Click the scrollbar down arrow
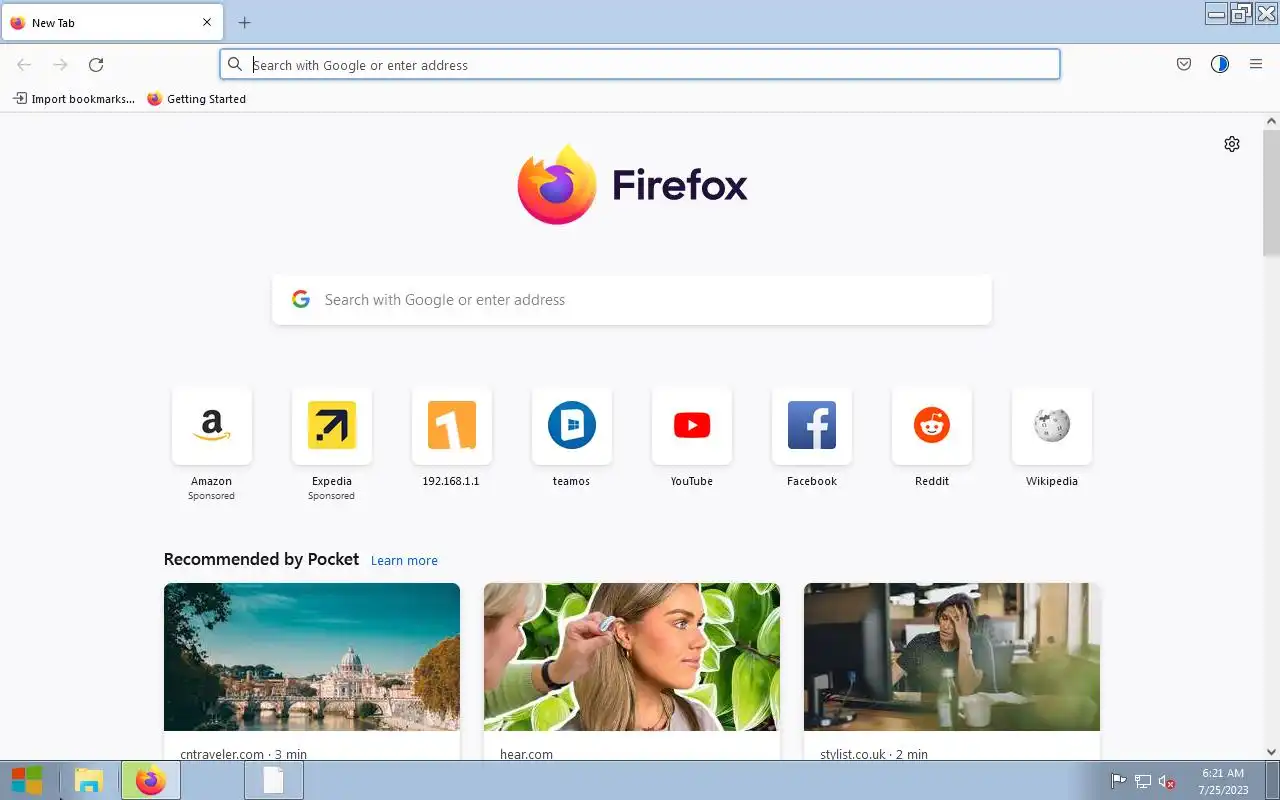 (1271, 752)
